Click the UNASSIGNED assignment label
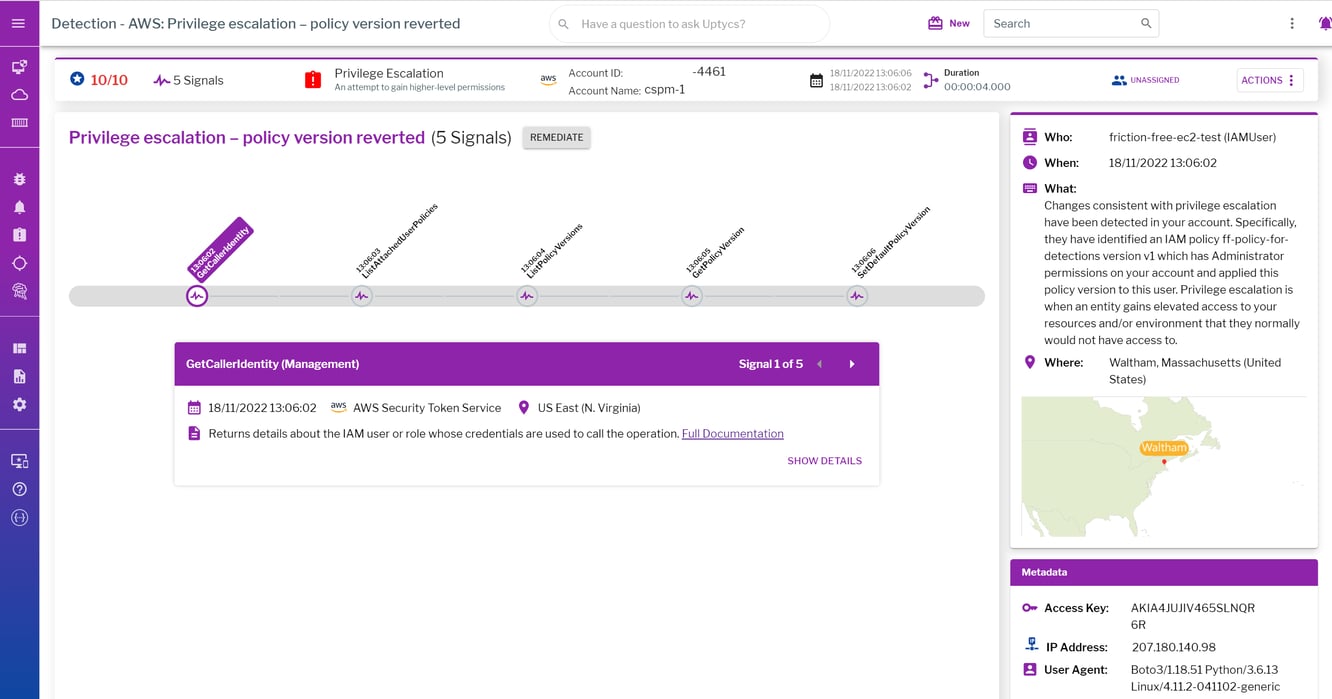 point(1155,80)
